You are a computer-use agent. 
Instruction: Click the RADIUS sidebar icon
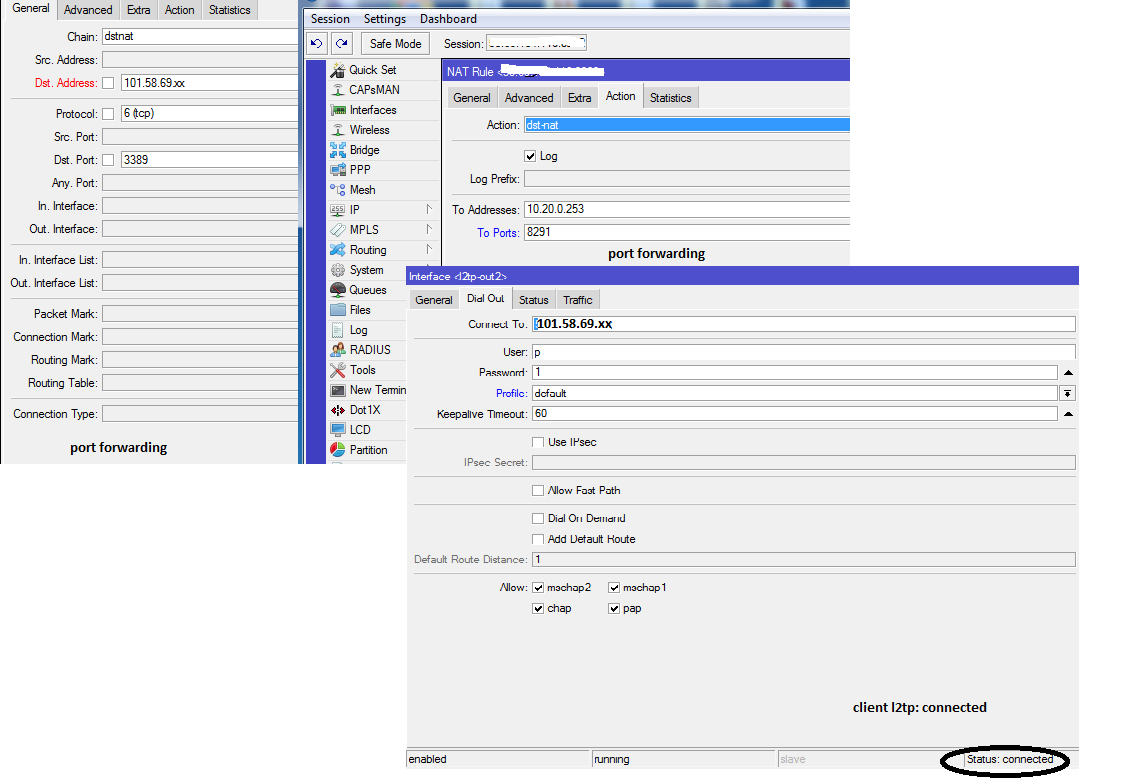[x=337, y=350]
